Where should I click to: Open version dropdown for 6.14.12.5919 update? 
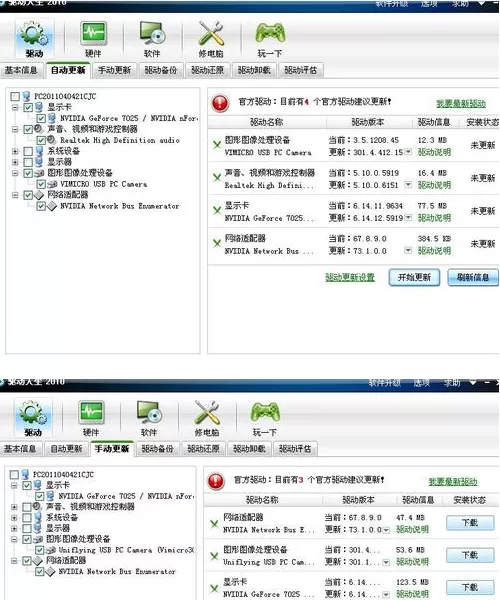408,217
